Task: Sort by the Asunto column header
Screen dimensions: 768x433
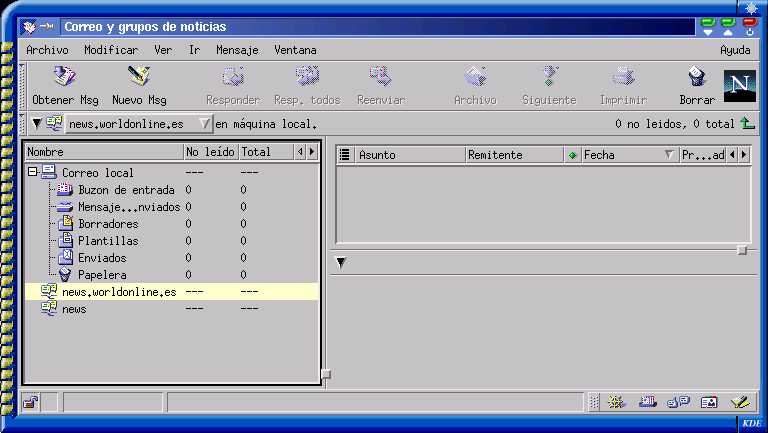Action: tap(409, 155)
